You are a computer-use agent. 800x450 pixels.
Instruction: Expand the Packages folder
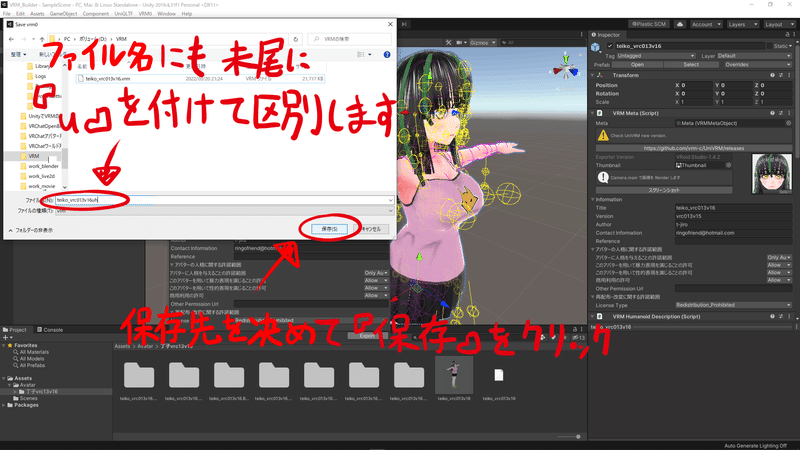pyautogui.click(x=4, y=405)
